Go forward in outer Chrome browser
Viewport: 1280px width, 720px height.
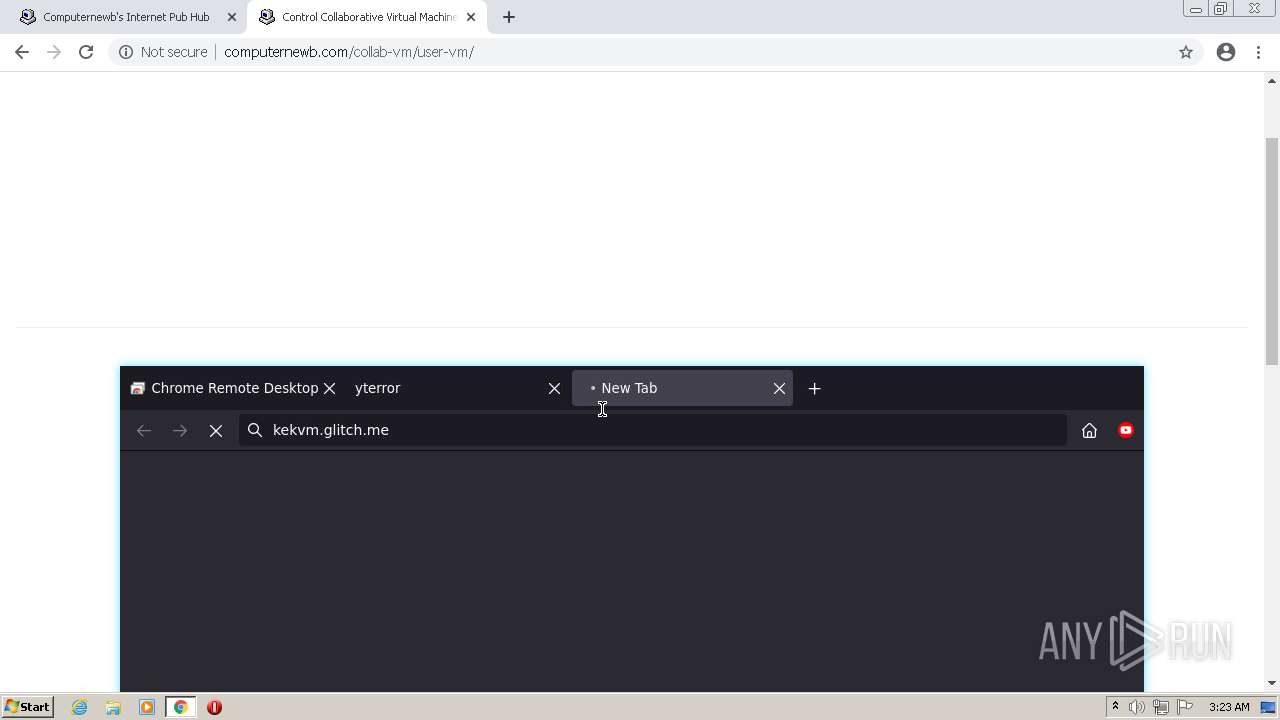[54, 52]
